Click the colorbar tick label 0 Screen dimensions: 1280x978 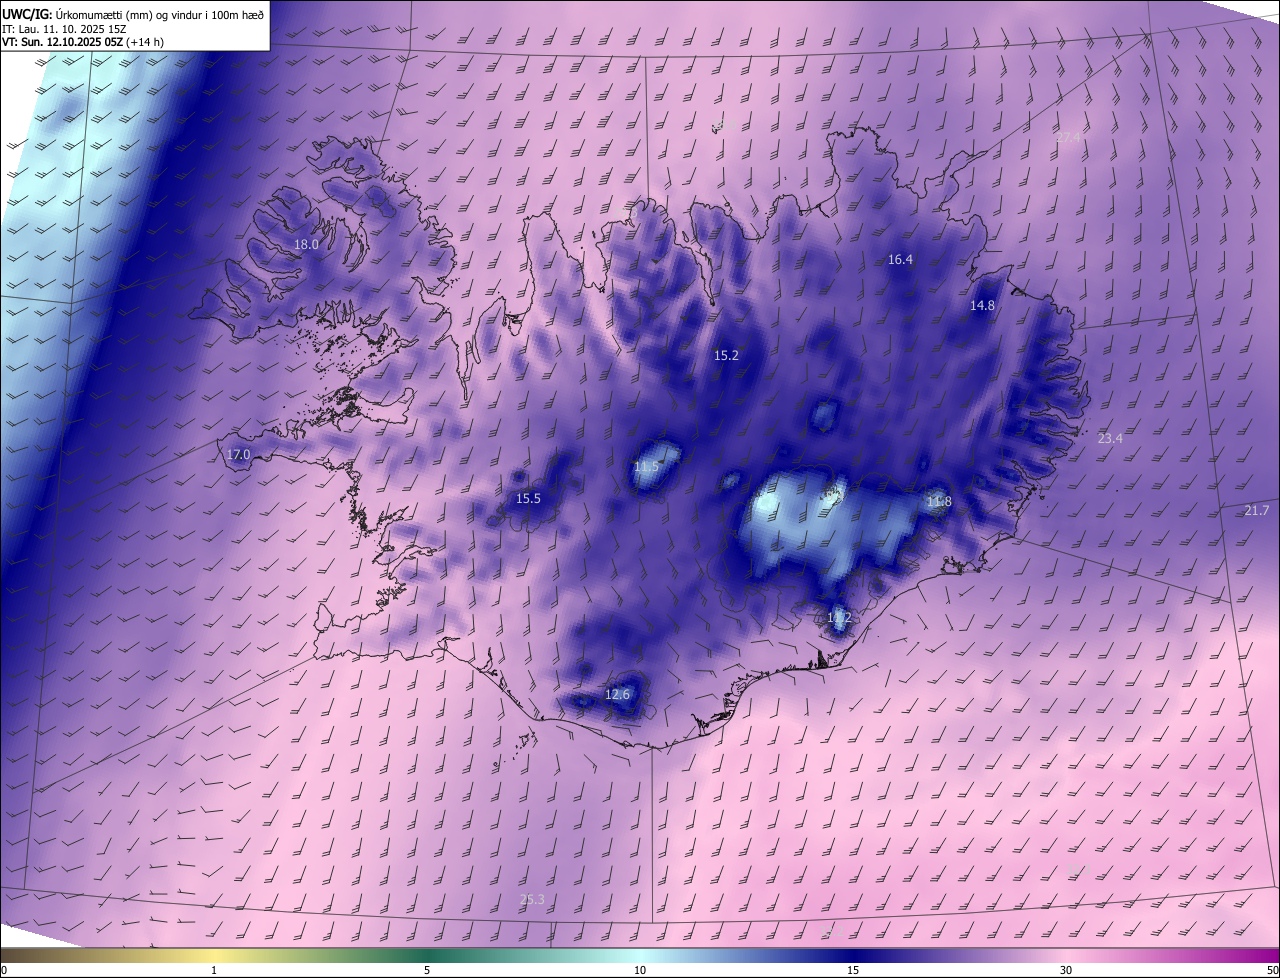4,970
